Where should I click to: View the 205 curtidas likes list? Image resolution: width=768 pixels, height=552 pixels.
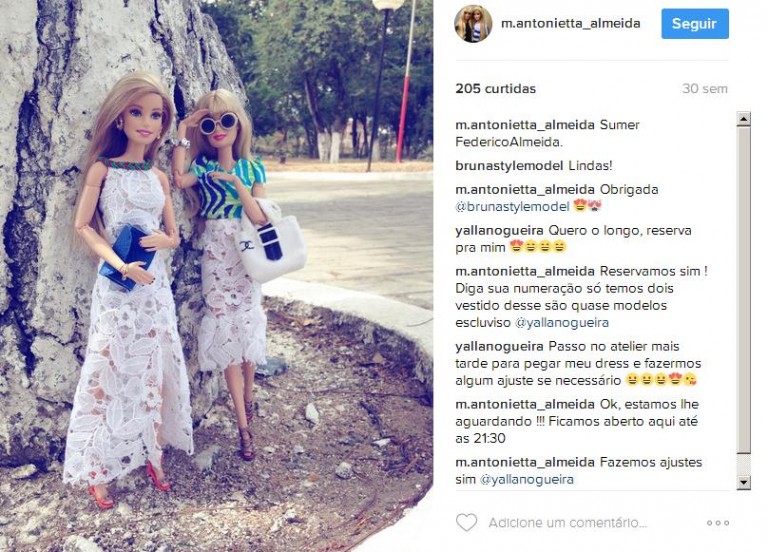(x=496, y=89)
